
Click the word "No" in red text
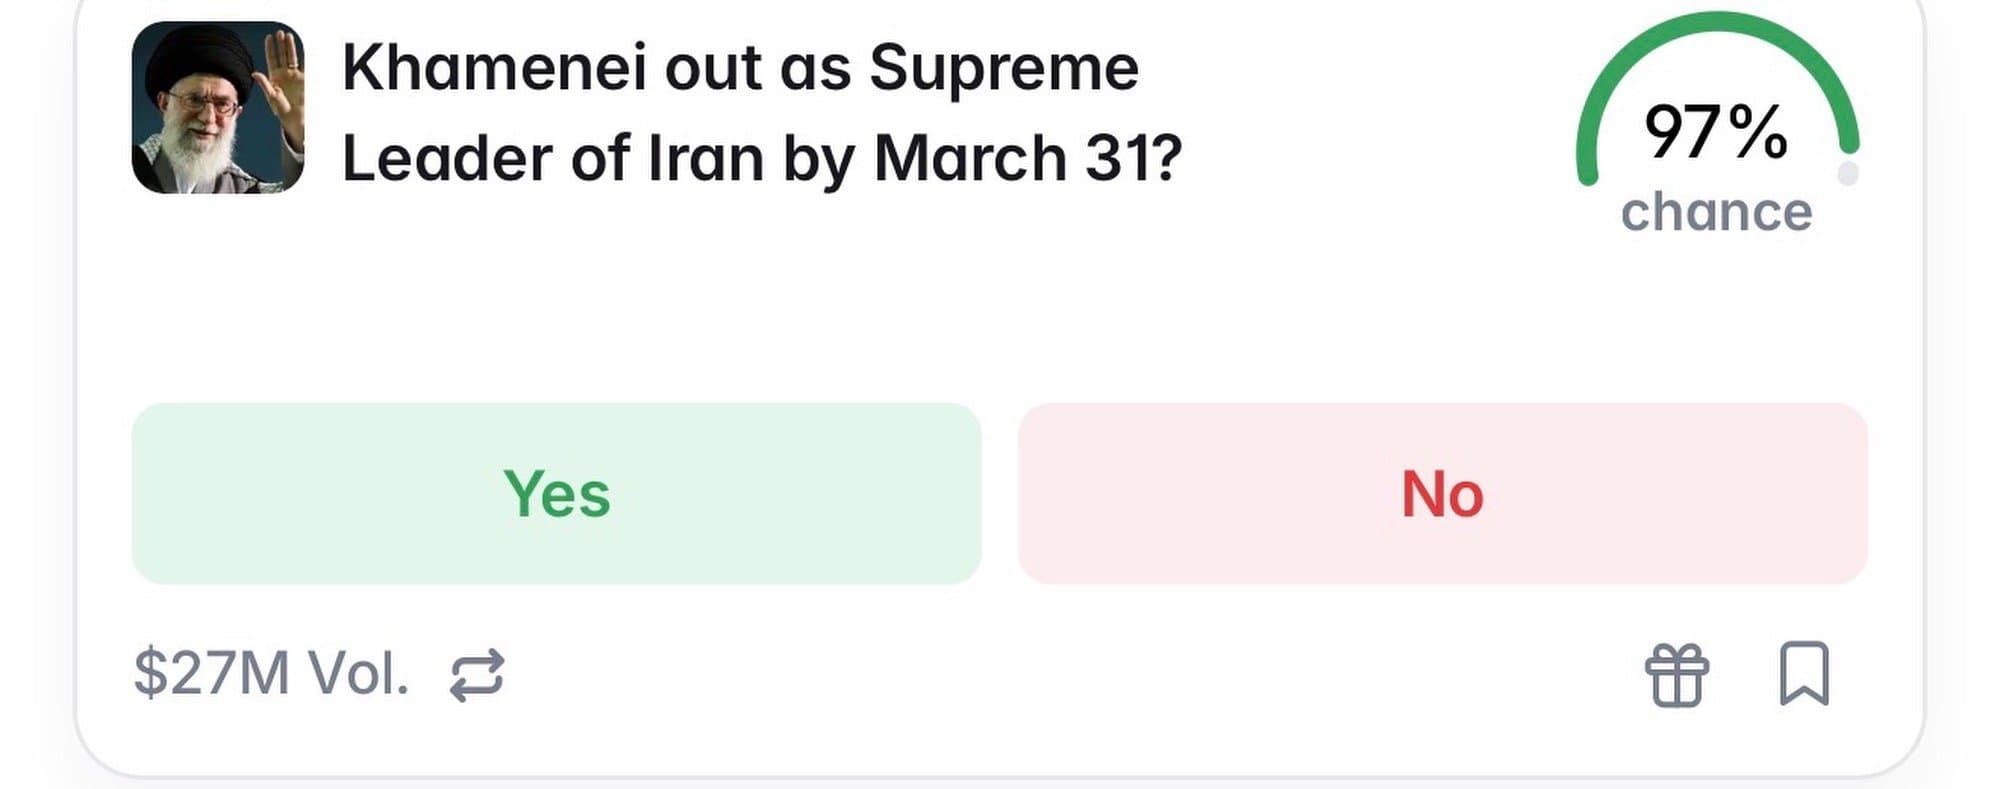coord(1442,493)
